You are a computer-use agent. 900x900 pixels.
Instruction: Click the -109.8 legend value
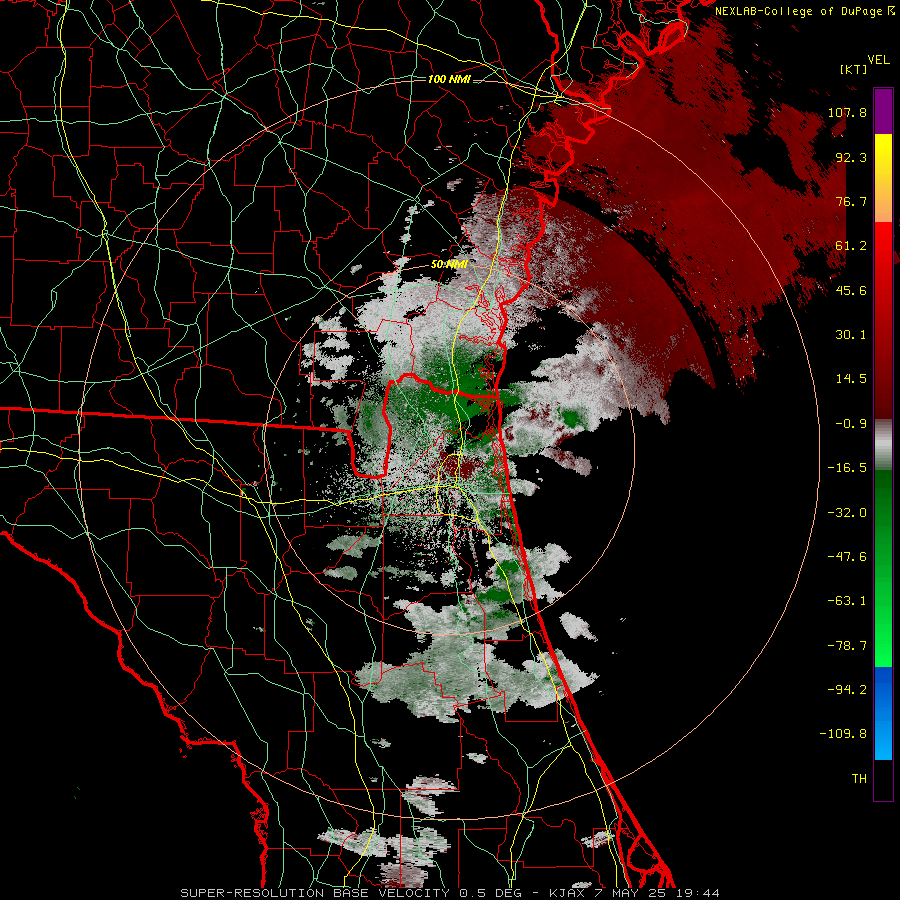coord(843,734)
